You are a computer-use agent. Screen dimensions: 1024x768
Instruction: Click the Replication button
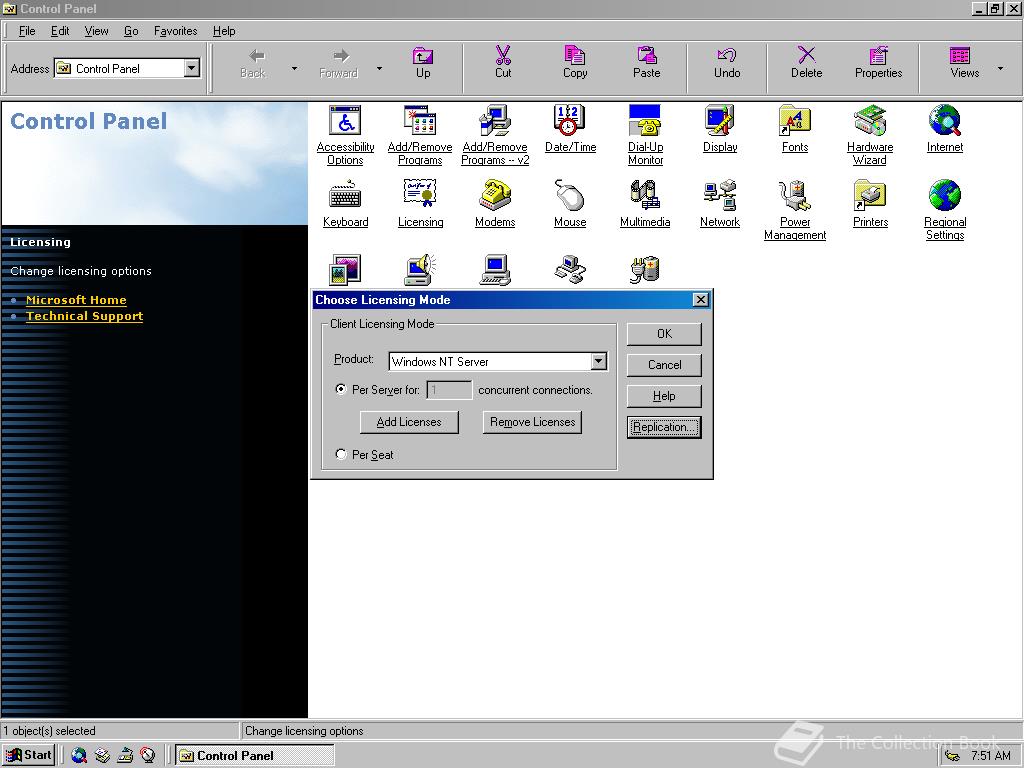(x=664, y=427)
